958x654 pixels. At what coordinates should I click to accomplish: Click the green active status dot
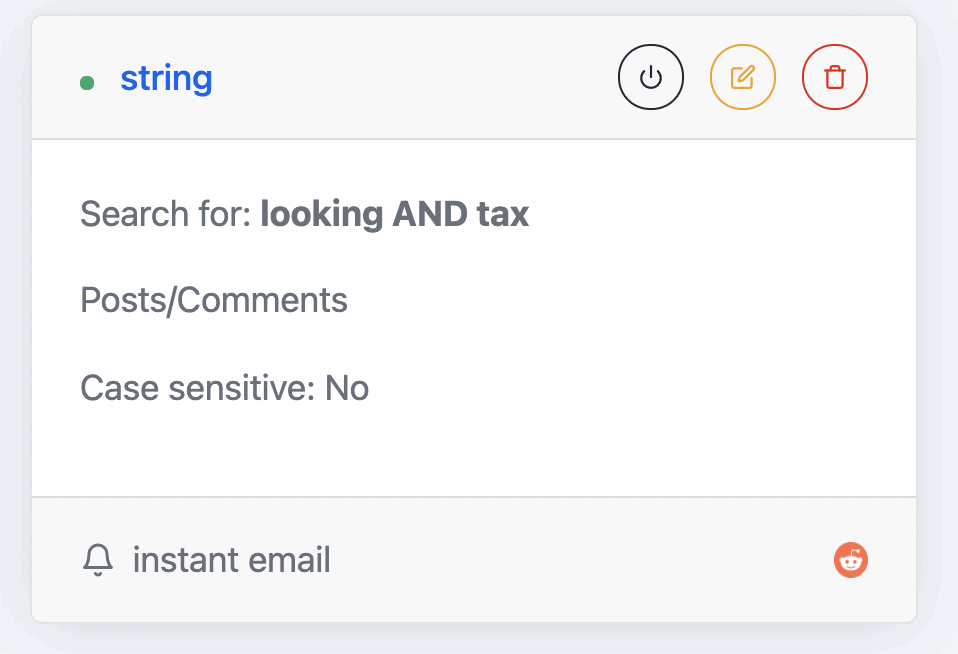(x=87, y=83)
